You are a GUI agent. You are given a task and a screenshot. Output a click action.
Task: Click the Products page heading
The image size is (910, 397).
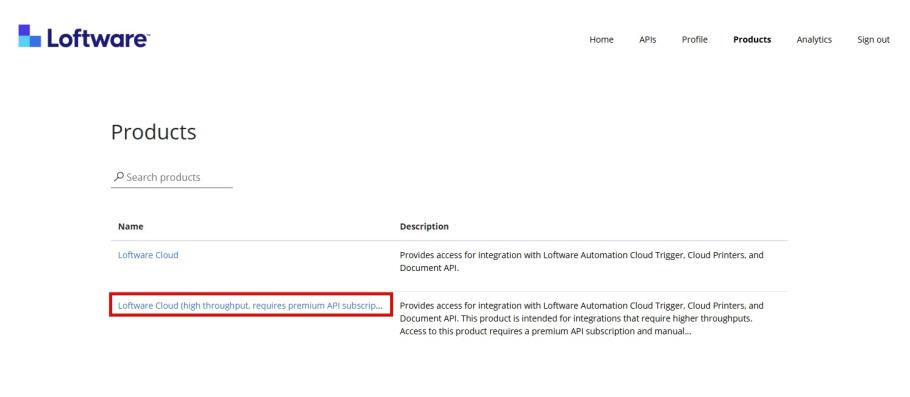click(154, 132)
